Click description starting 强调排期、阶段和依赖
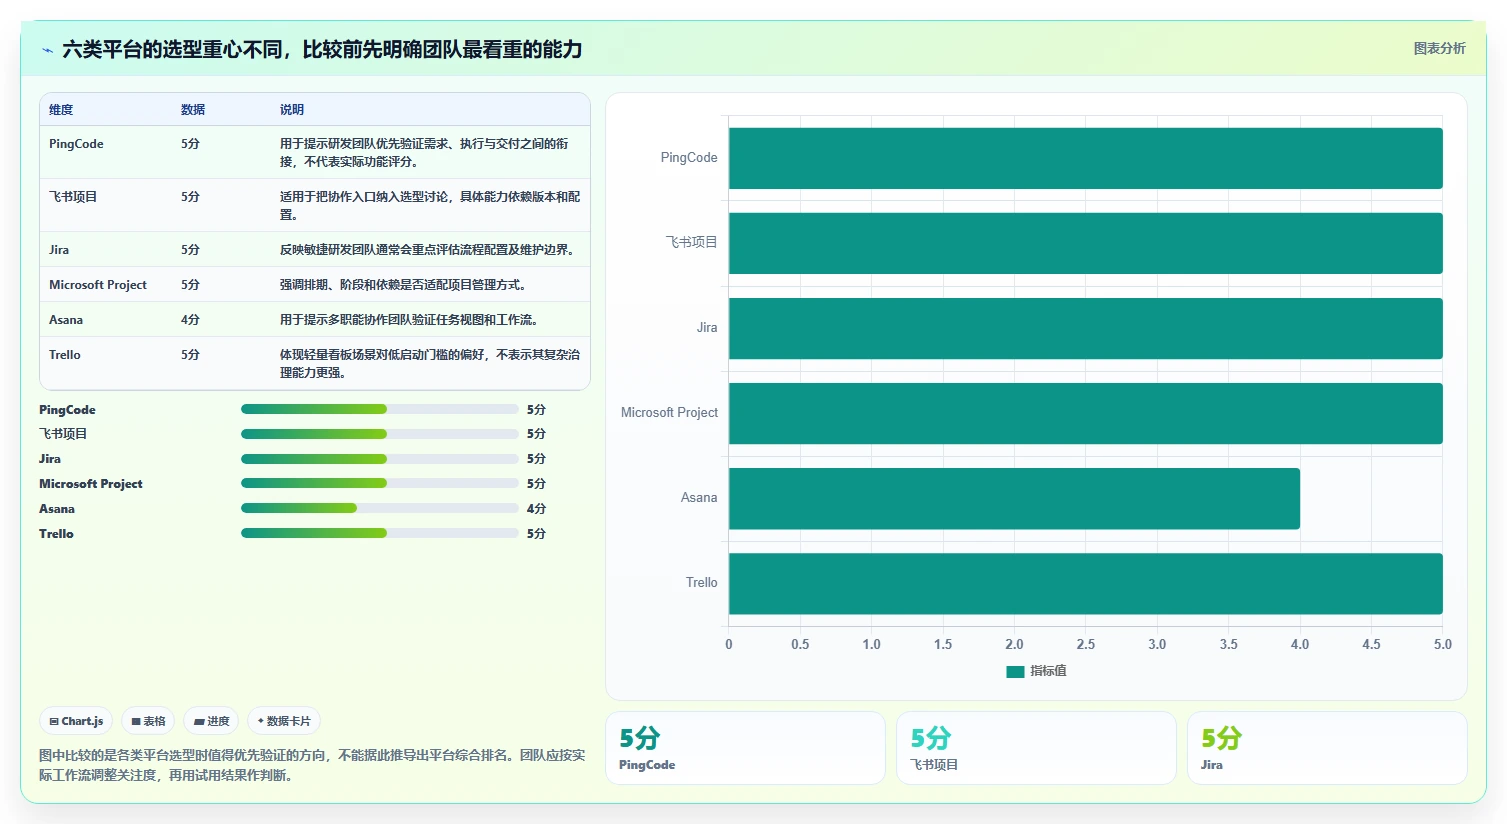 403,285
